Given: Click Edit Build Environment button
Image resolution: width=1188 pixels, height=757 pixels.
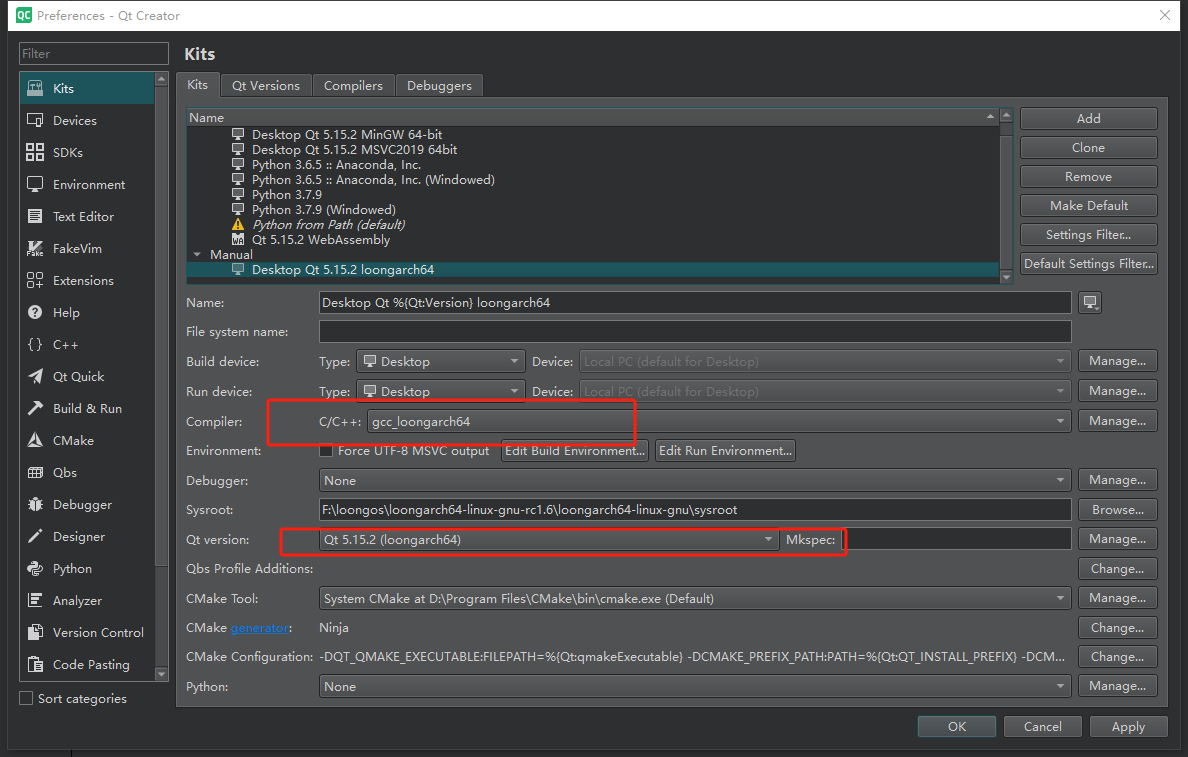Looking at the screenshot, I should coord(575,451).
